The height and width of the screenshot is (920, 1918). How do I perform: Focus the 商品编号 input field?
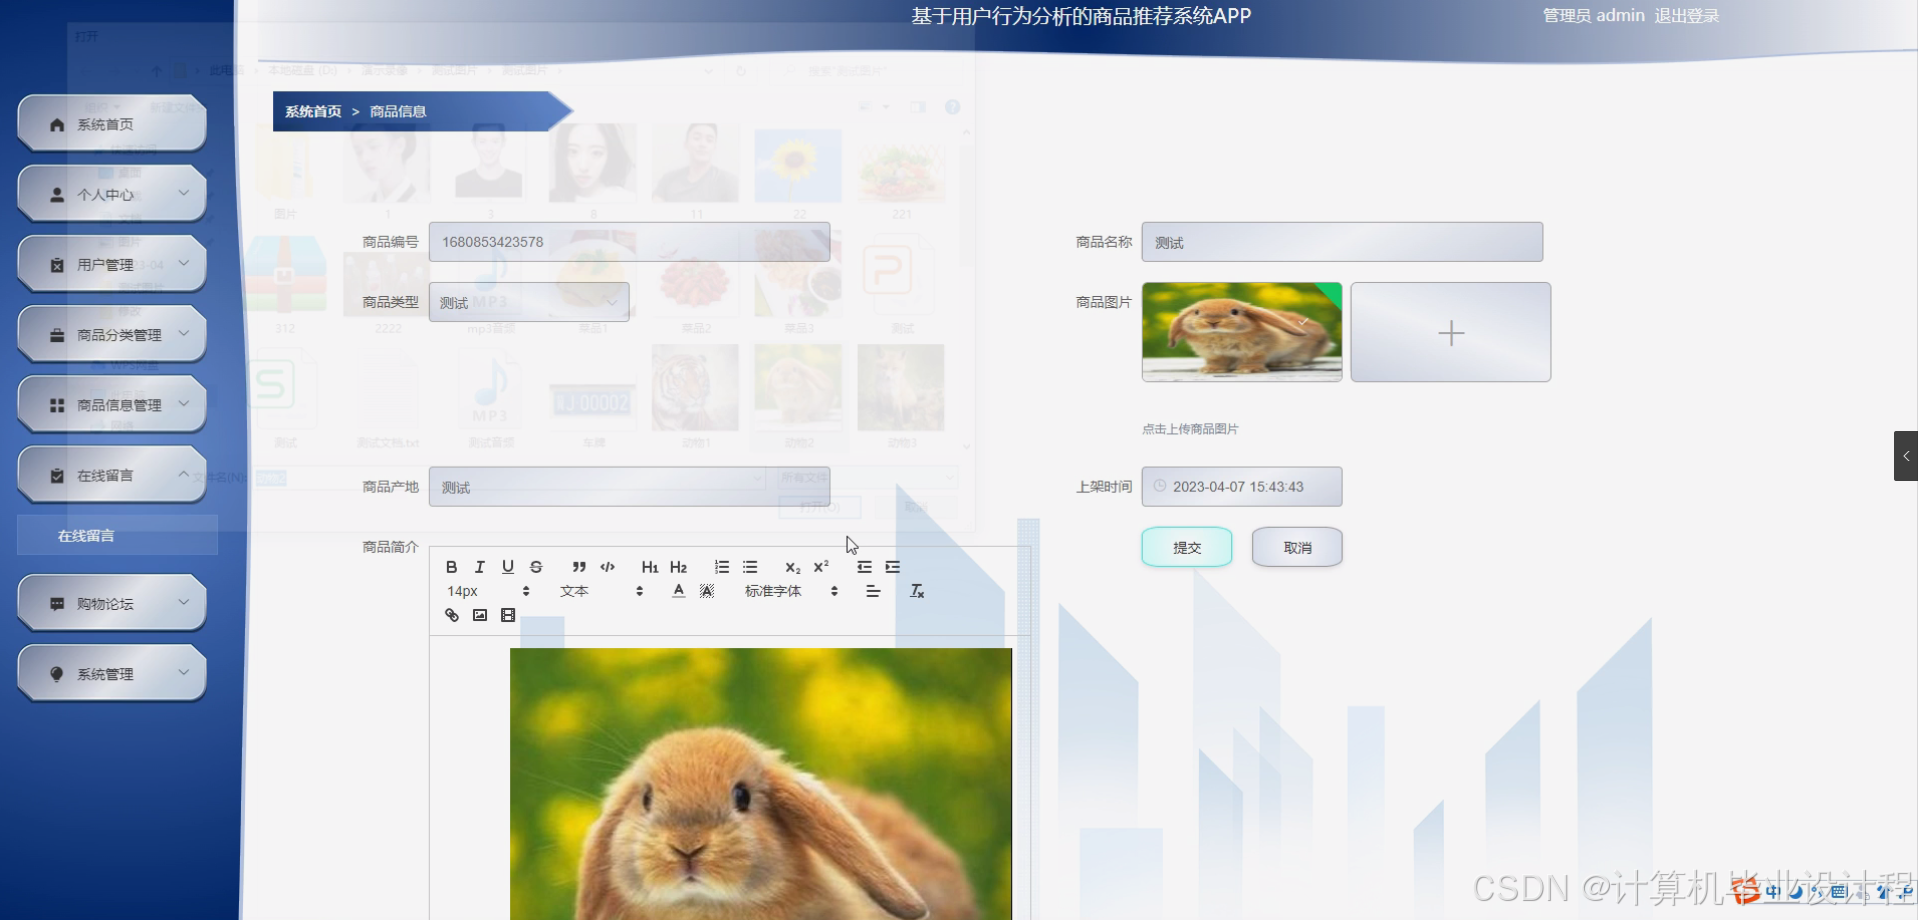click(629, 242)
